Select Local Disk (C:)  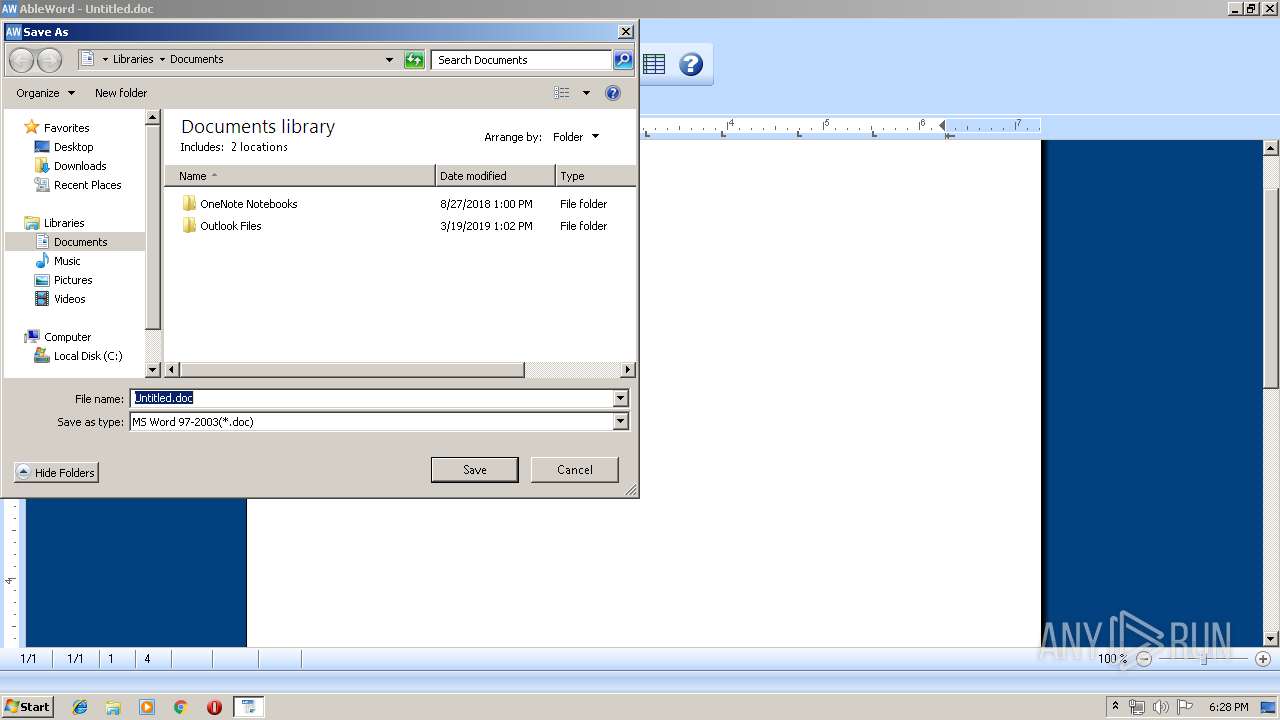[x=78, y=356]
